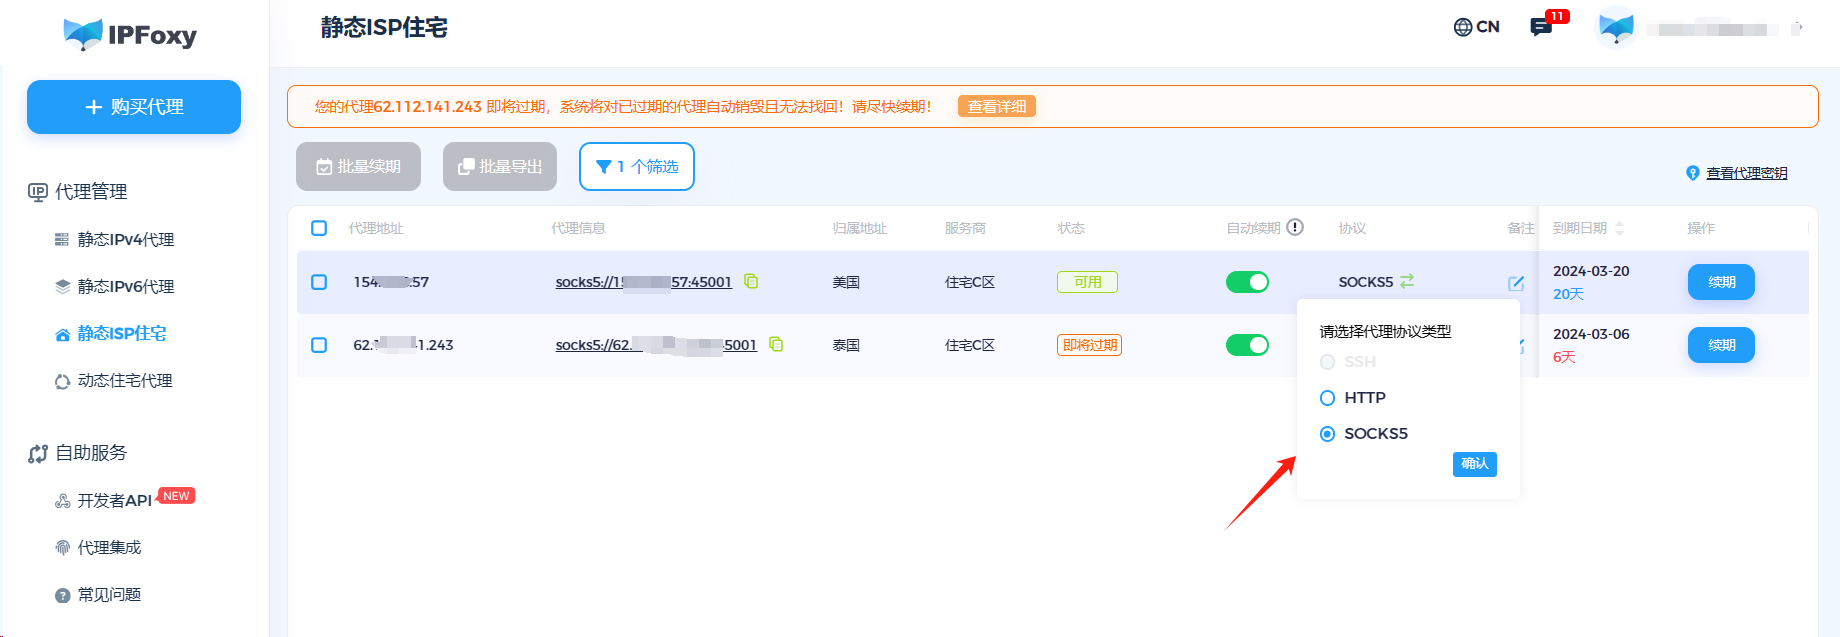Click the info icon next to 自动续期
The height and width of the screenshot is (637, 1840).
click(x=1295, y=227)
